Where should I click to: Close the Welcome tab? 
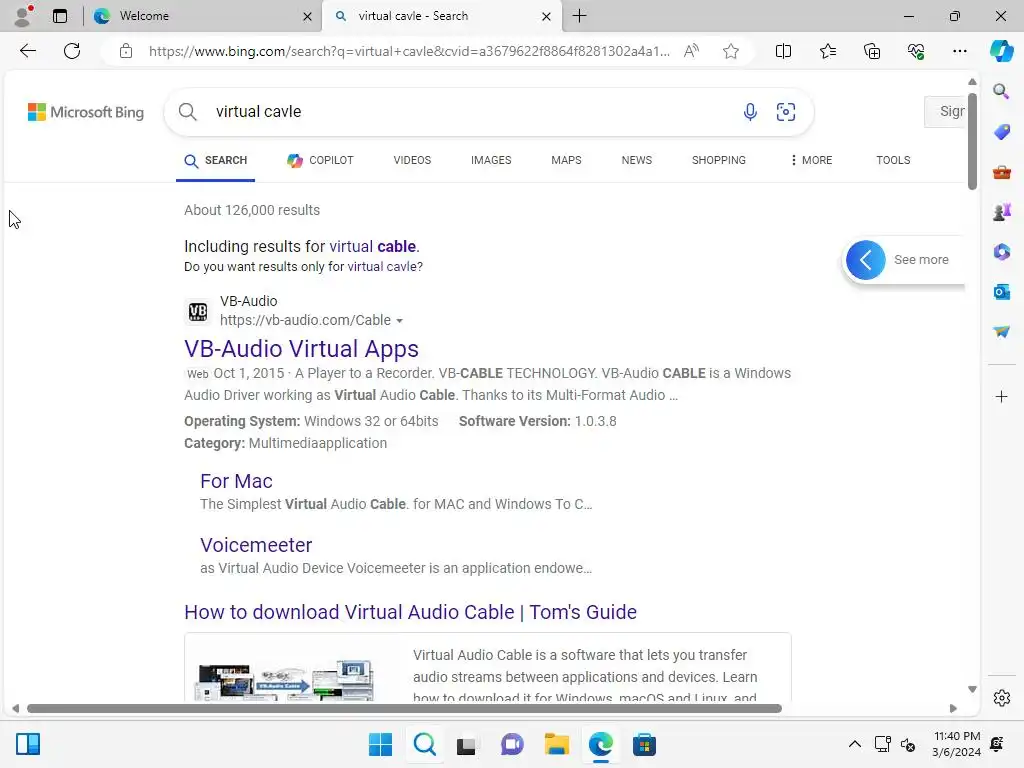307,16
